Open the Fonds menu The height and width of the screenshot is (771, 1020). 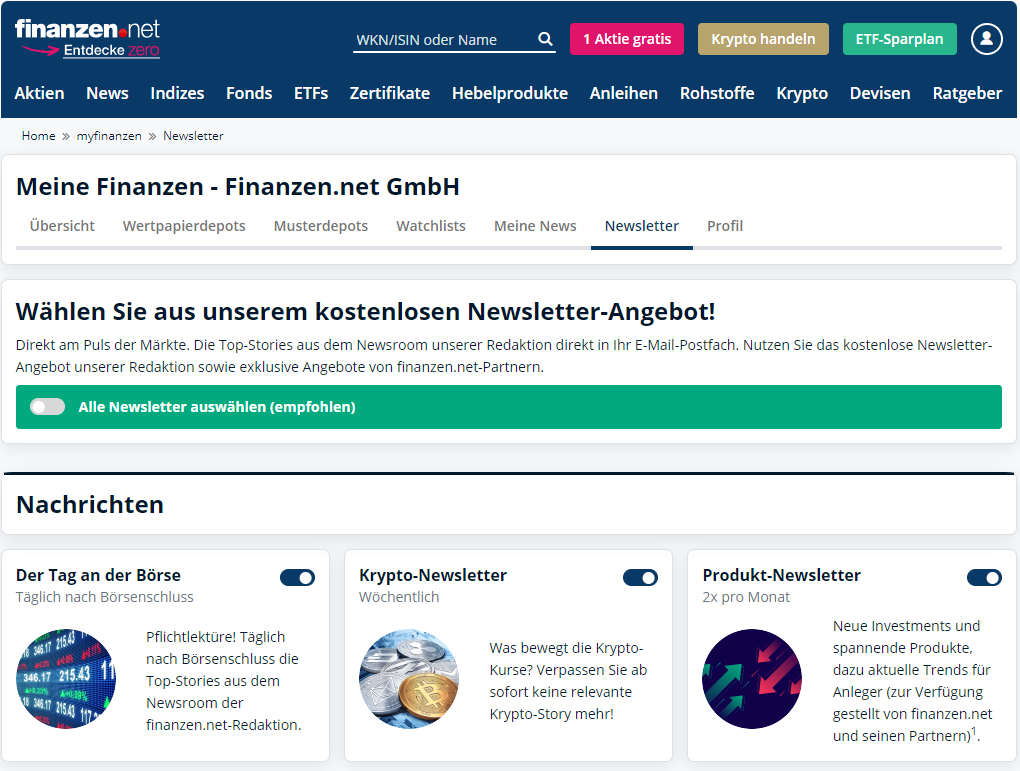point(249,93)
